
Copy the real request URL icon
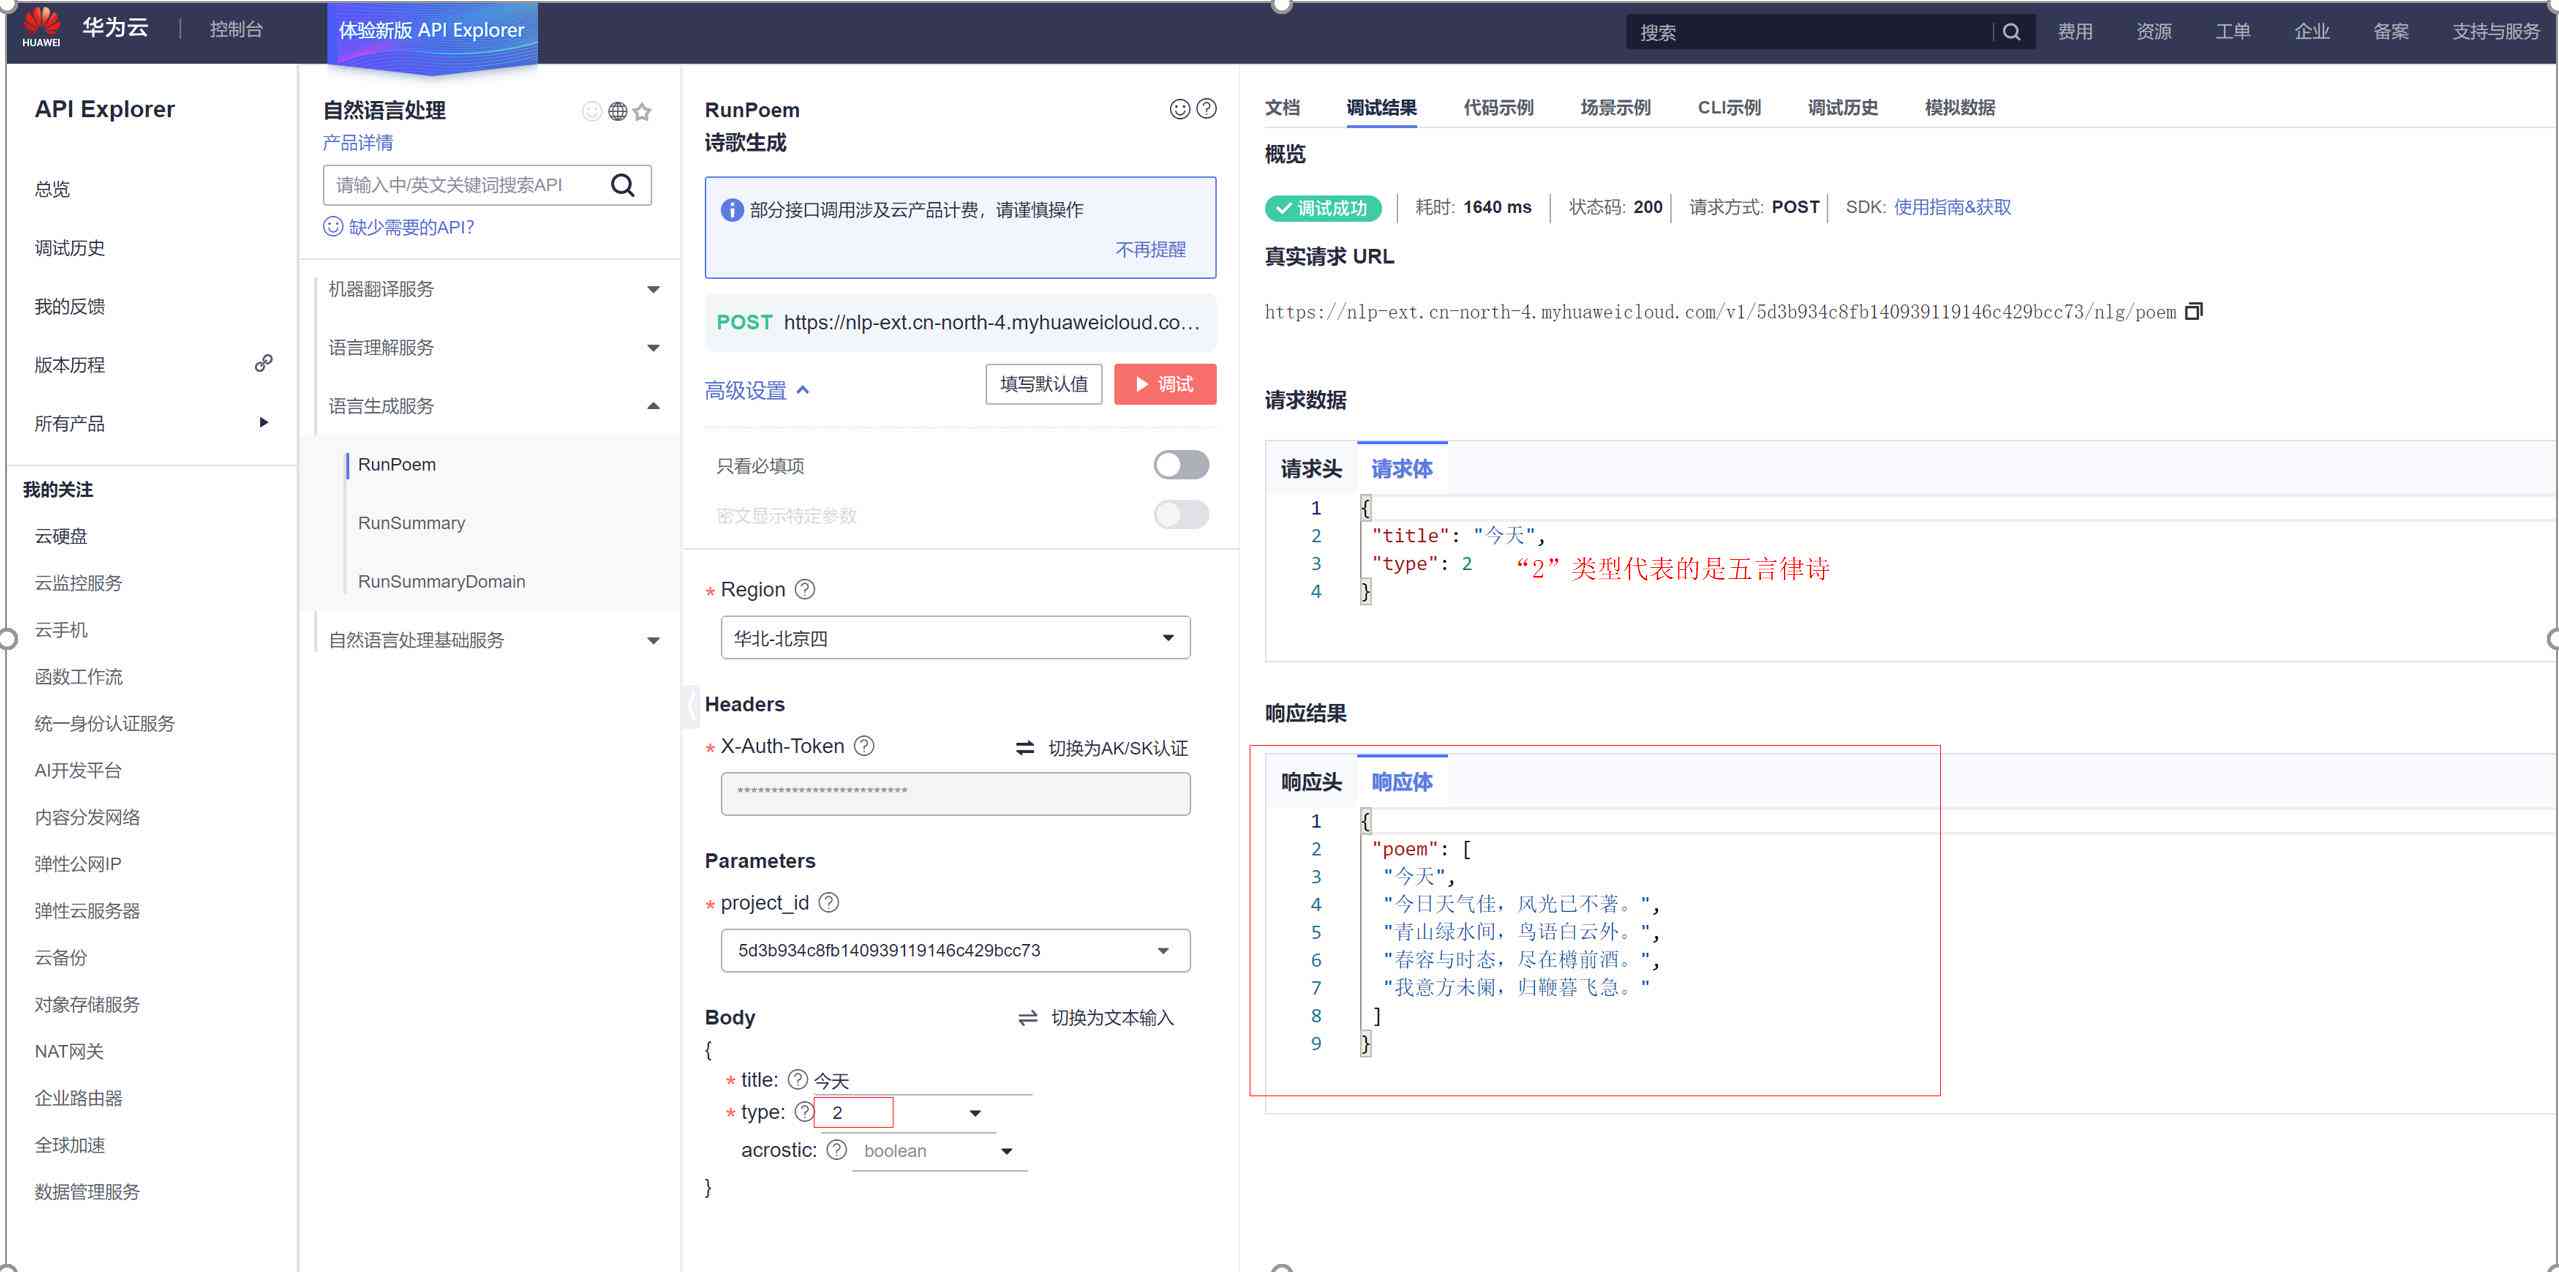pos(2194,311)
